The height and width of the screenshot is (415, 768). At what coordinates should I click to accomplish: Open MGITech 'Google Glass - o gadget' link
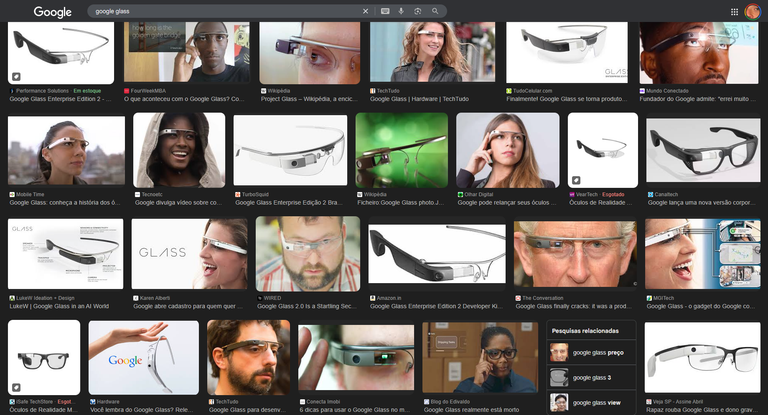click(701, 306)
